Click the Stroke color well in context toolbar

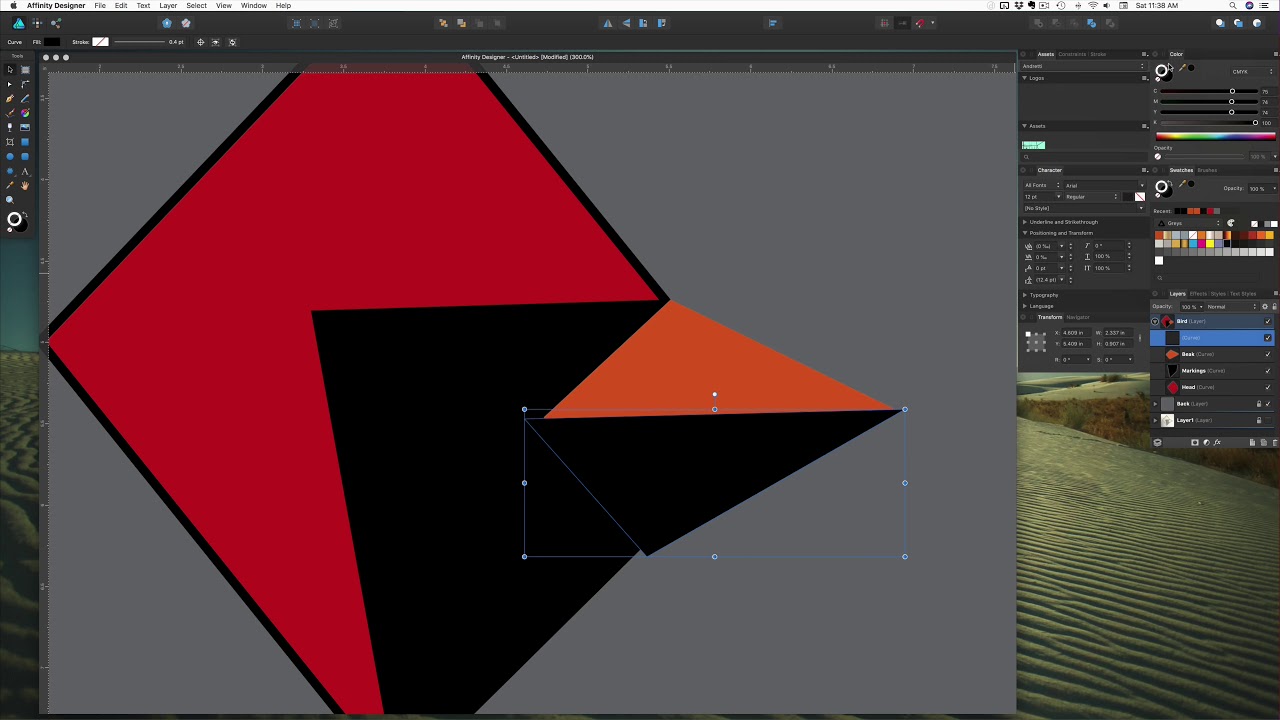click(100, 42)
